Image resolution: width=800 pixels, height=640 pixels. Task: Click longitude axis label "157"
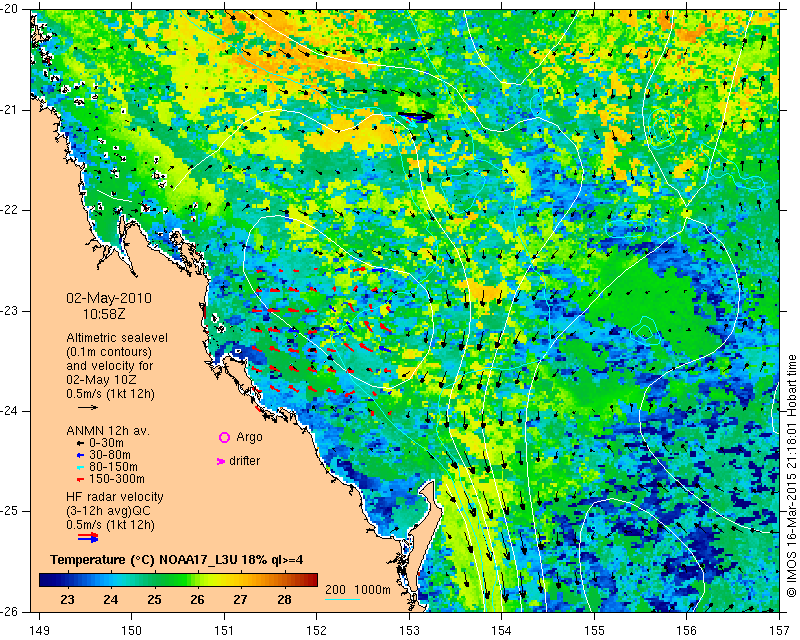coord(780,631)
